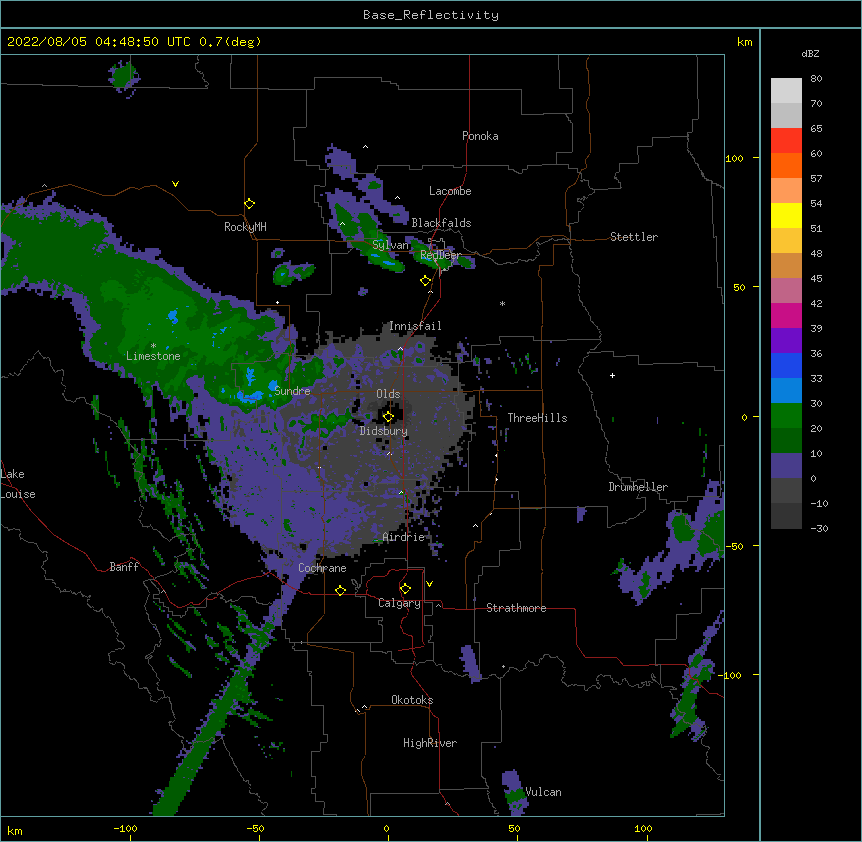The width and height of the screenshot is (862, 842).
Task: Click the yellow diamond marker south of Cochrane
Action: coord(340,590)
